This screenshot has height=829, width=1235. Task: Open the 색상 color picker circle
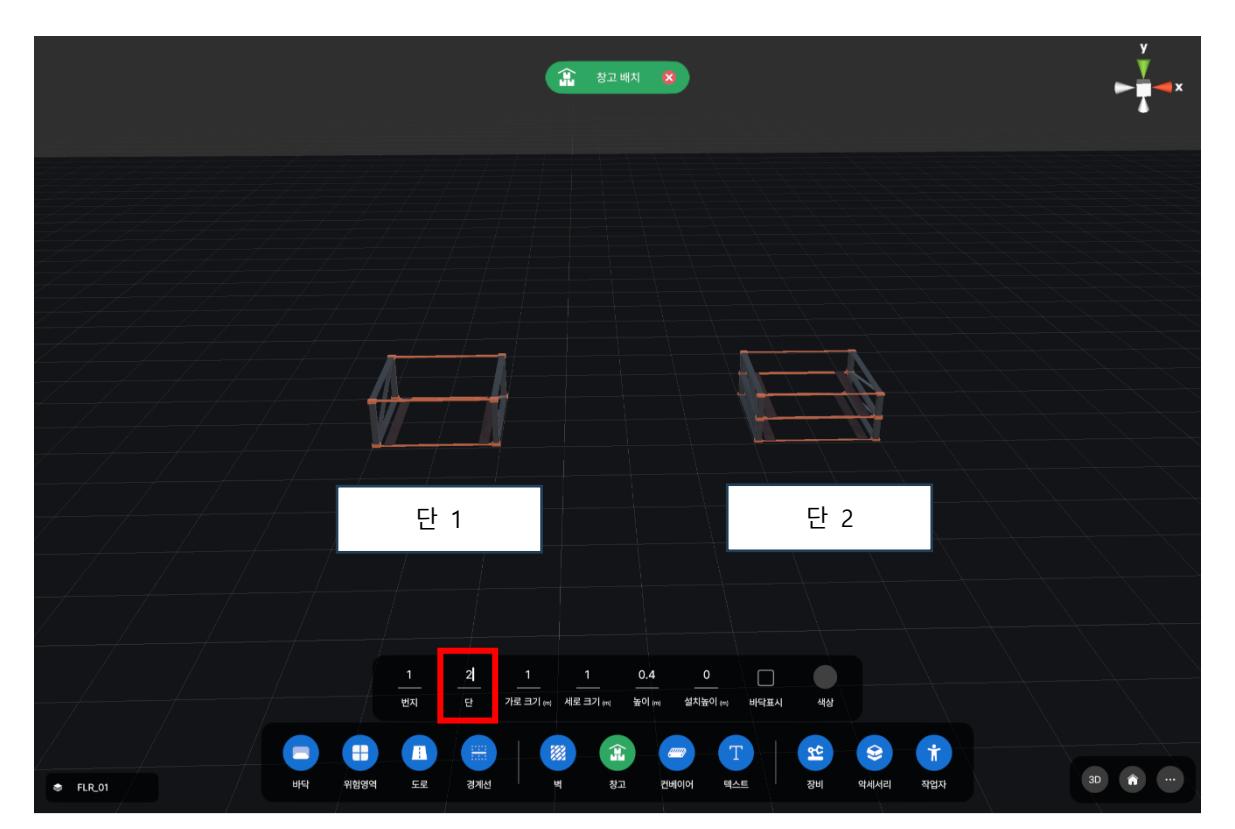click(825, 677)
